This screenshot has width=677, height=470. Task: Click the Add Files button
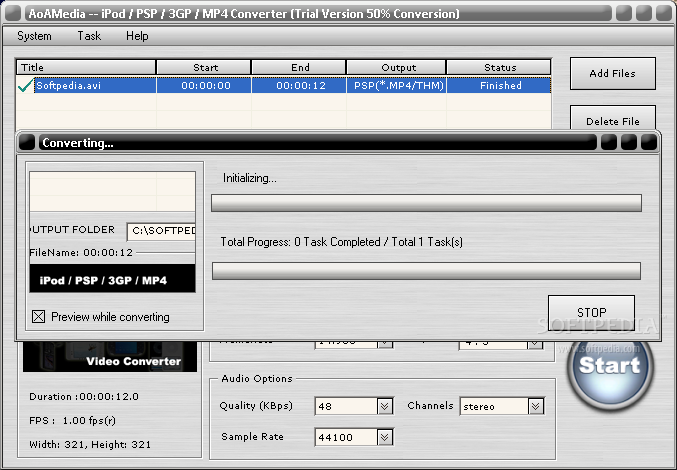[x=613, y=73]
